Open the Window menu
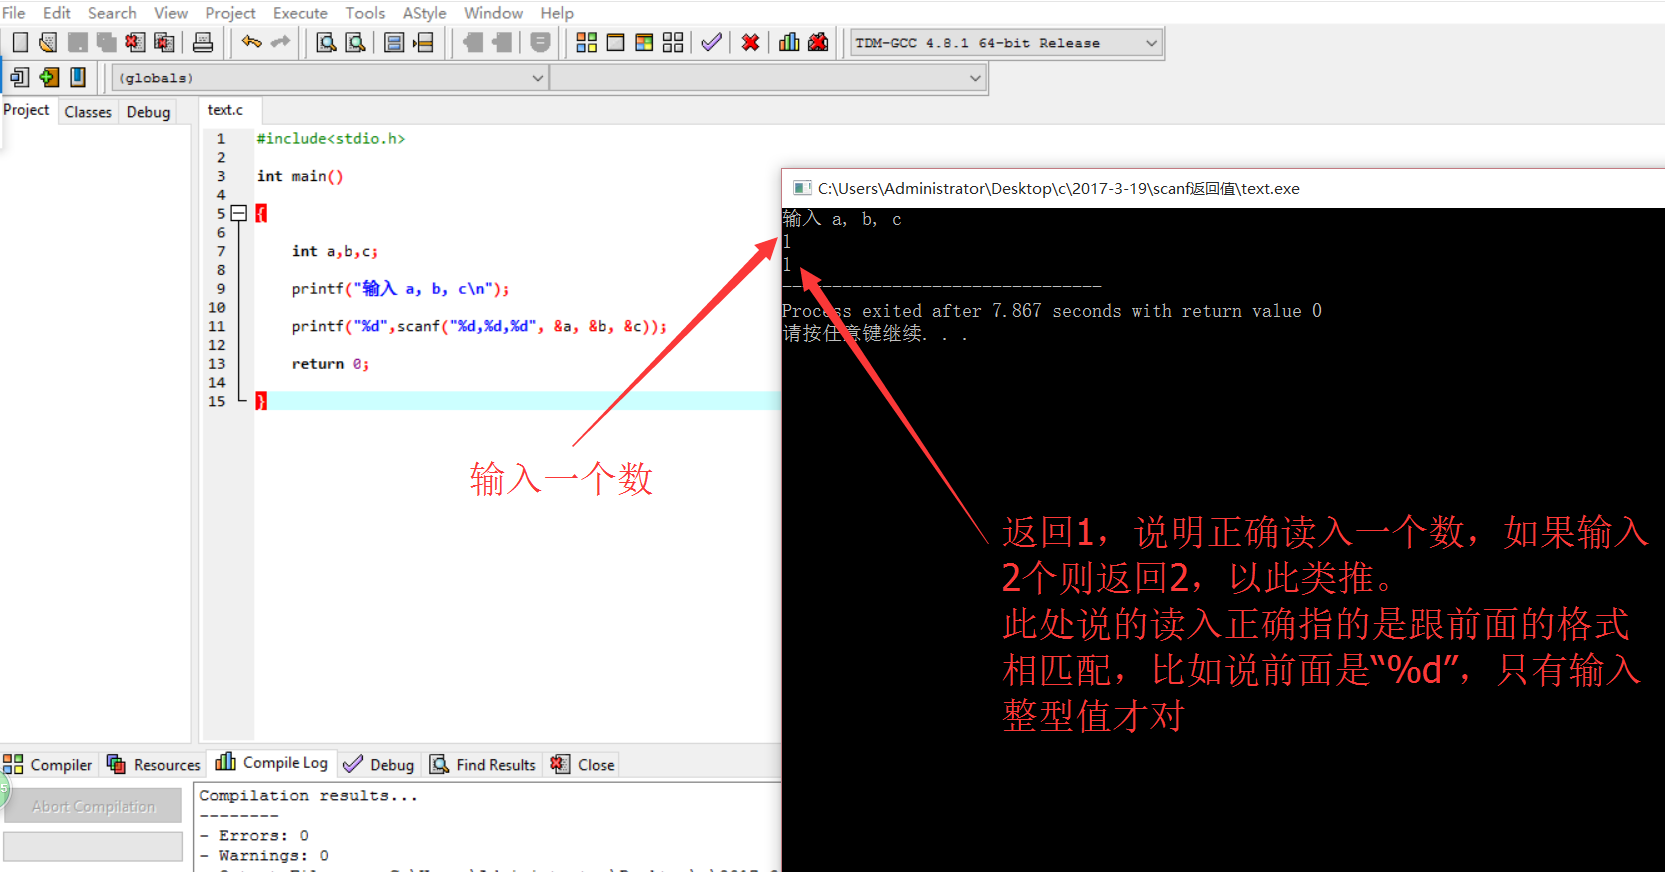Image resolution: width=1665 pixels, height=872 pixels. tap(493, 13)
